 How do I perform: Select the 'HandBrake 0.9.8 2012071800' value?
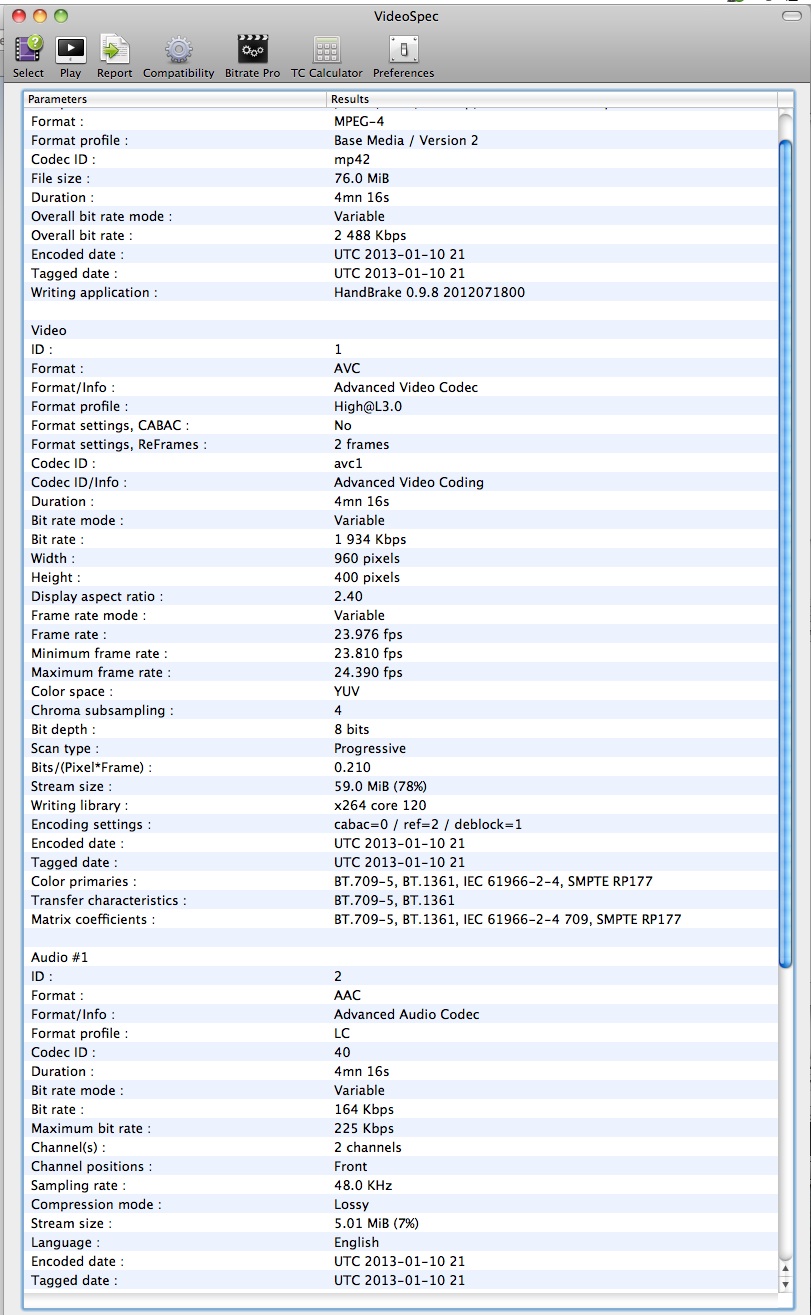pyautogui.click(x=429, y=292)
